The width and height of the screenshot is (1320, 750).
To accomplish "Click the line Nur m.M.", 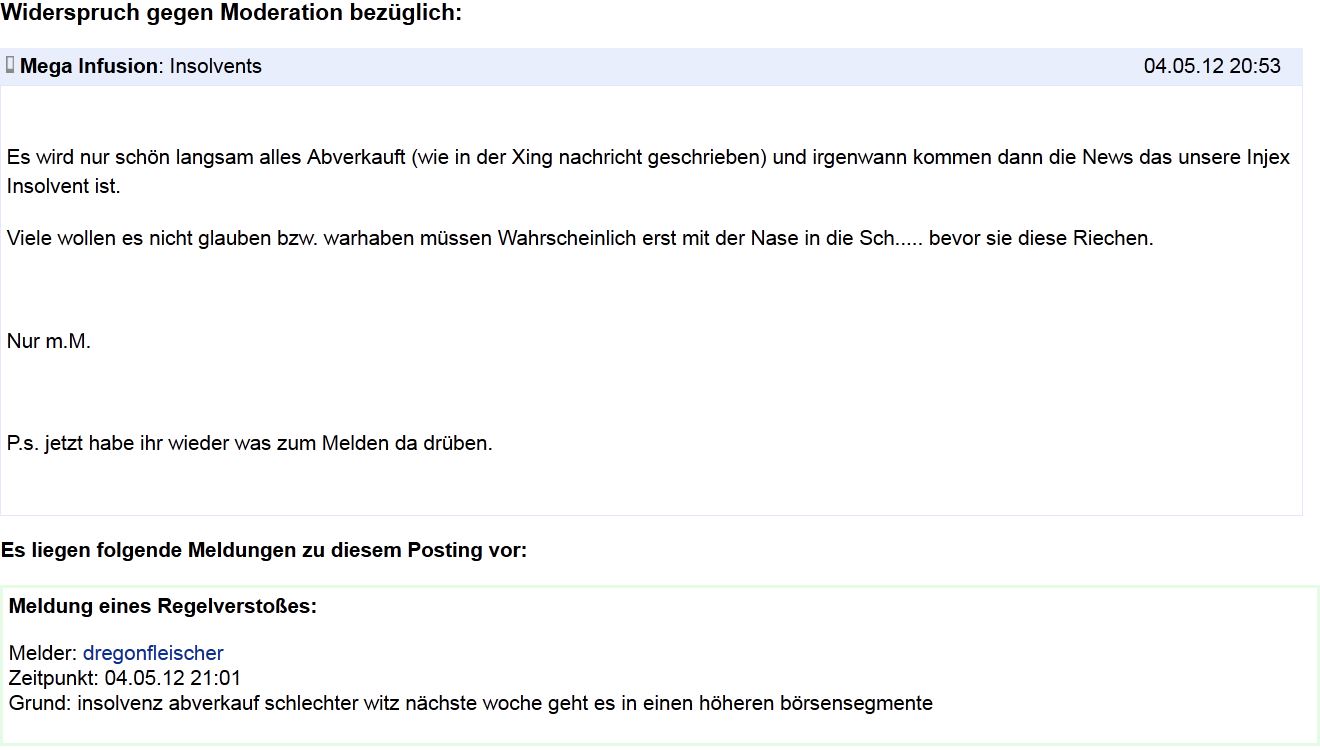I will [49, 341].
